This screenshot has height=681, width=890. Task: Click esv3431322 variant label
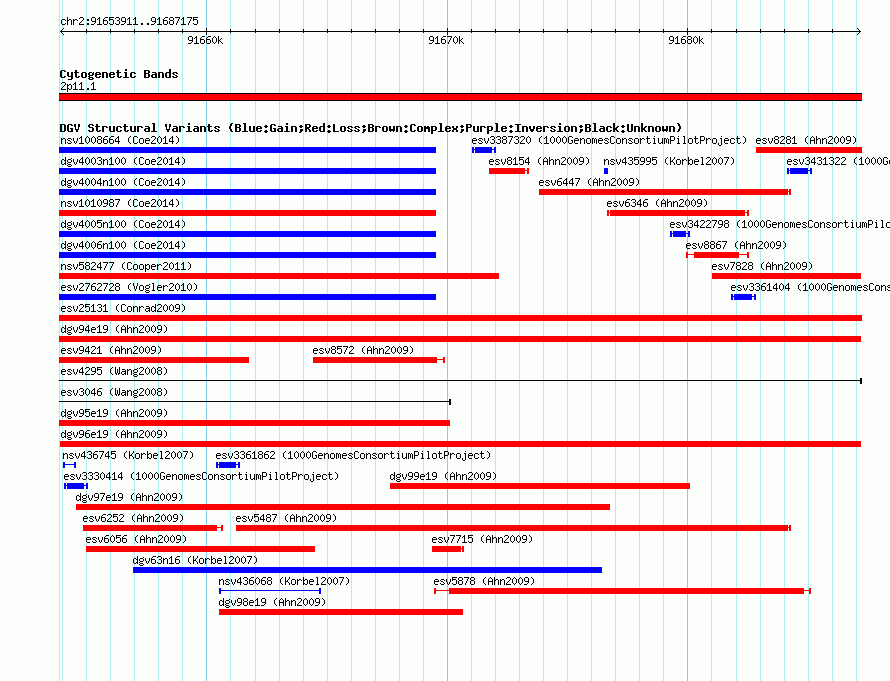tap(838, 161)
